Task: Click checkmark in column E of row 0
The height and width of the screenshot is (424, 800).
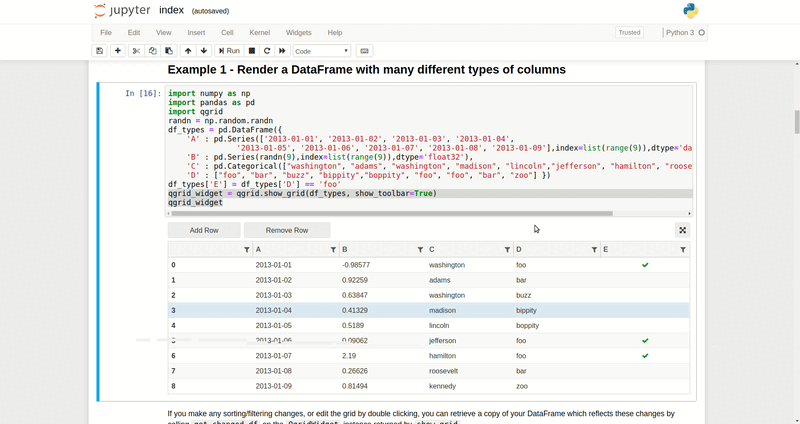Action: (645, 265)
